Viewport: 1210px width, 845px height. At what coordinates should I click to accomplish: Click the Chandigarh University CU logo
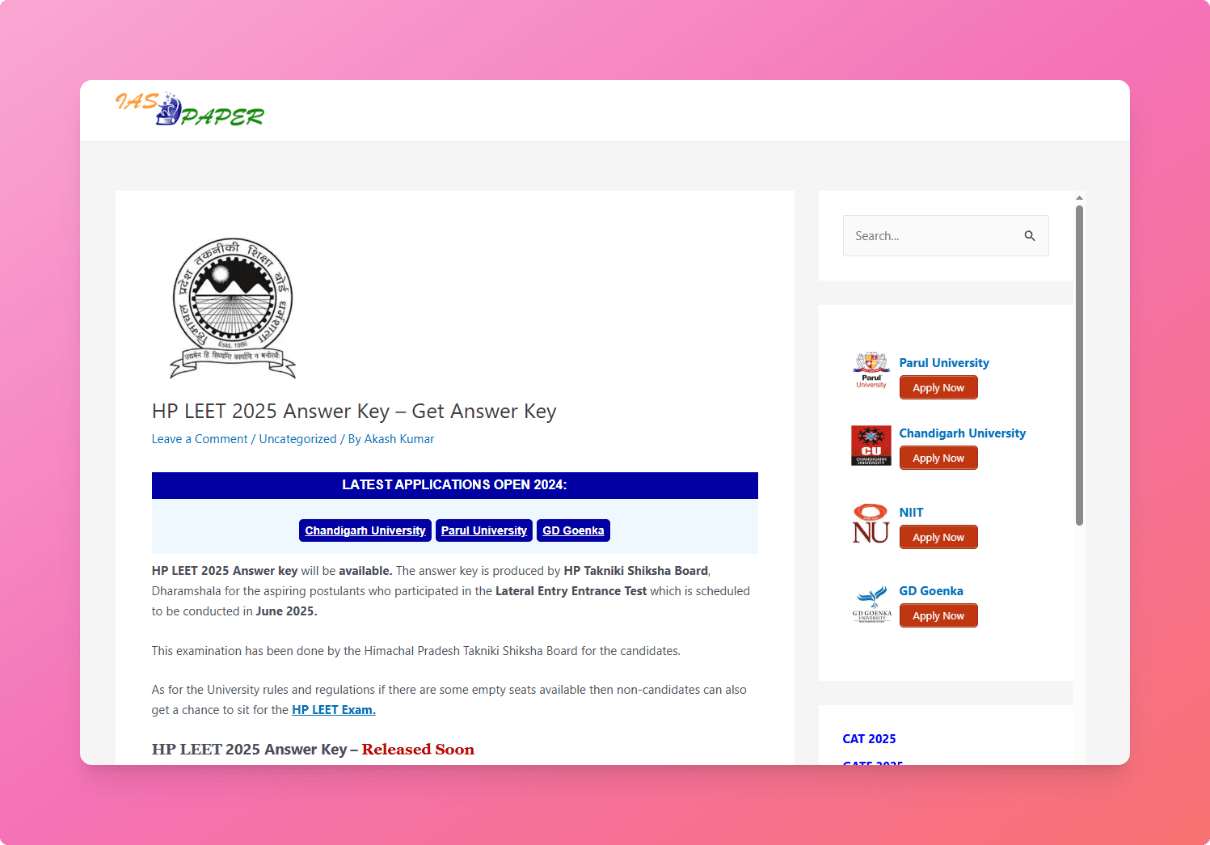click(871, 445)
